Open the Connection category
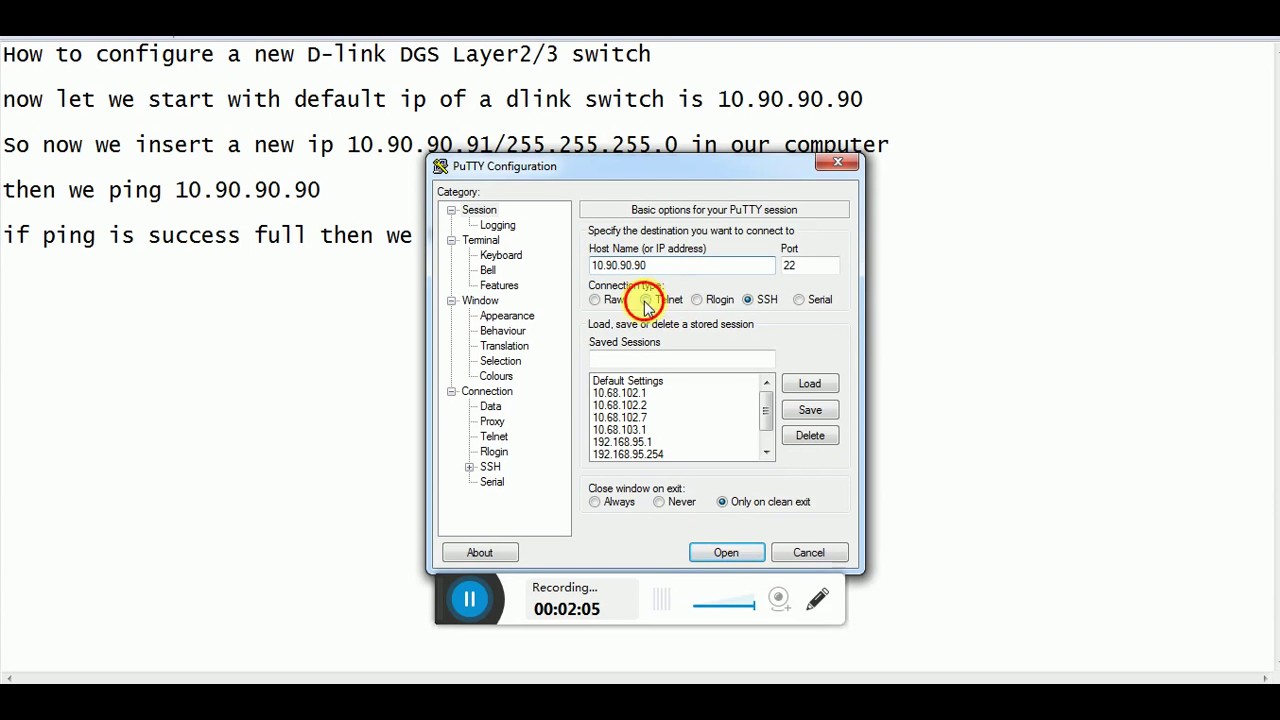The height and width of the screenshot is (720, 1280). click(x=487, y=391)
